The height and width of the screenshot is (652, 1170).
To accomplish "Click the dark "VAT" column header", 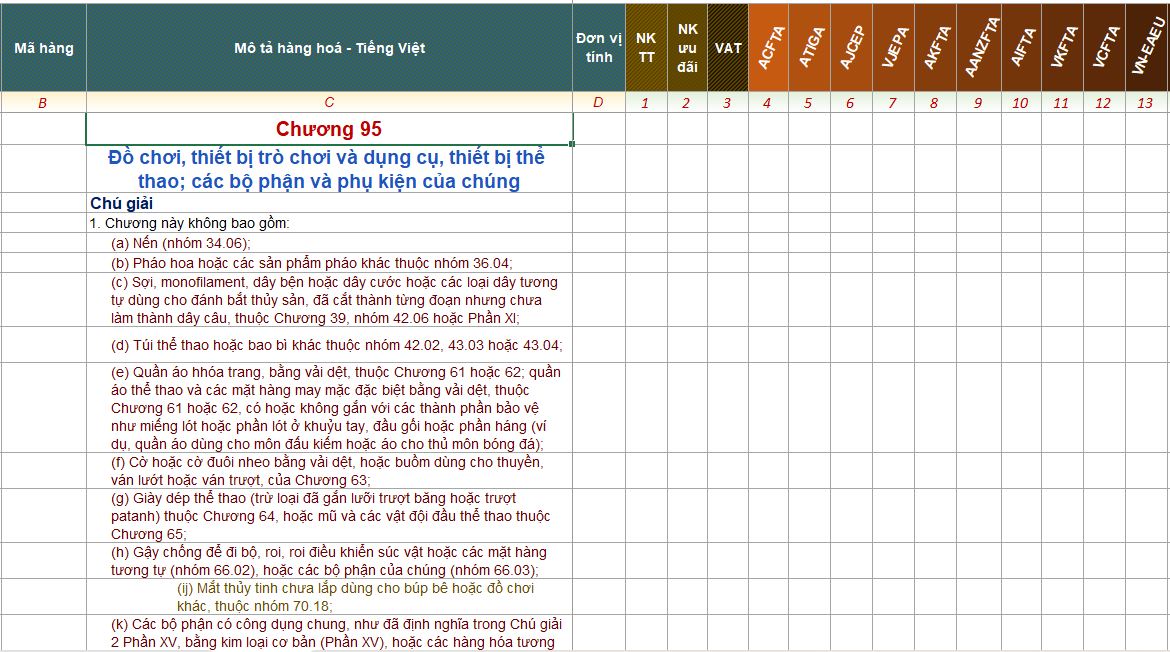I will pyautogui.click(x=728, y=47).
